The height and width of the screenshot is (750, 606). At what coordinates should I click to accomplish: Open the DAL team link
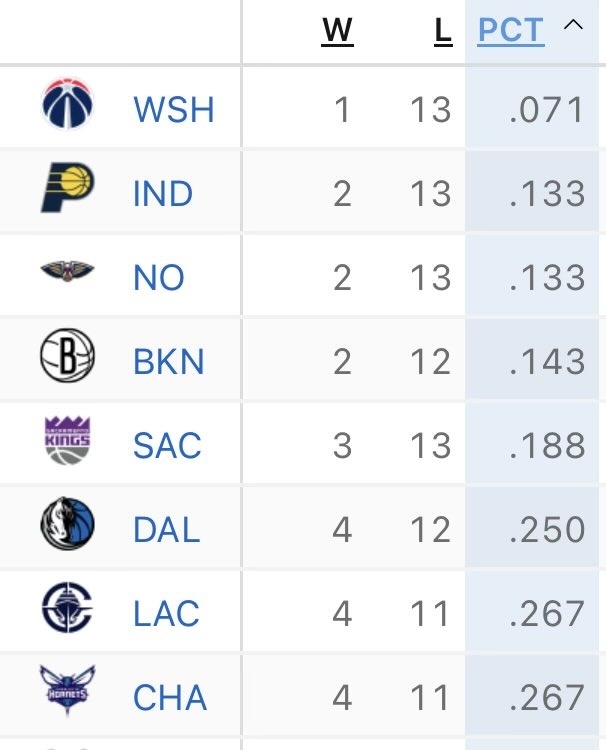click(166, 530)
